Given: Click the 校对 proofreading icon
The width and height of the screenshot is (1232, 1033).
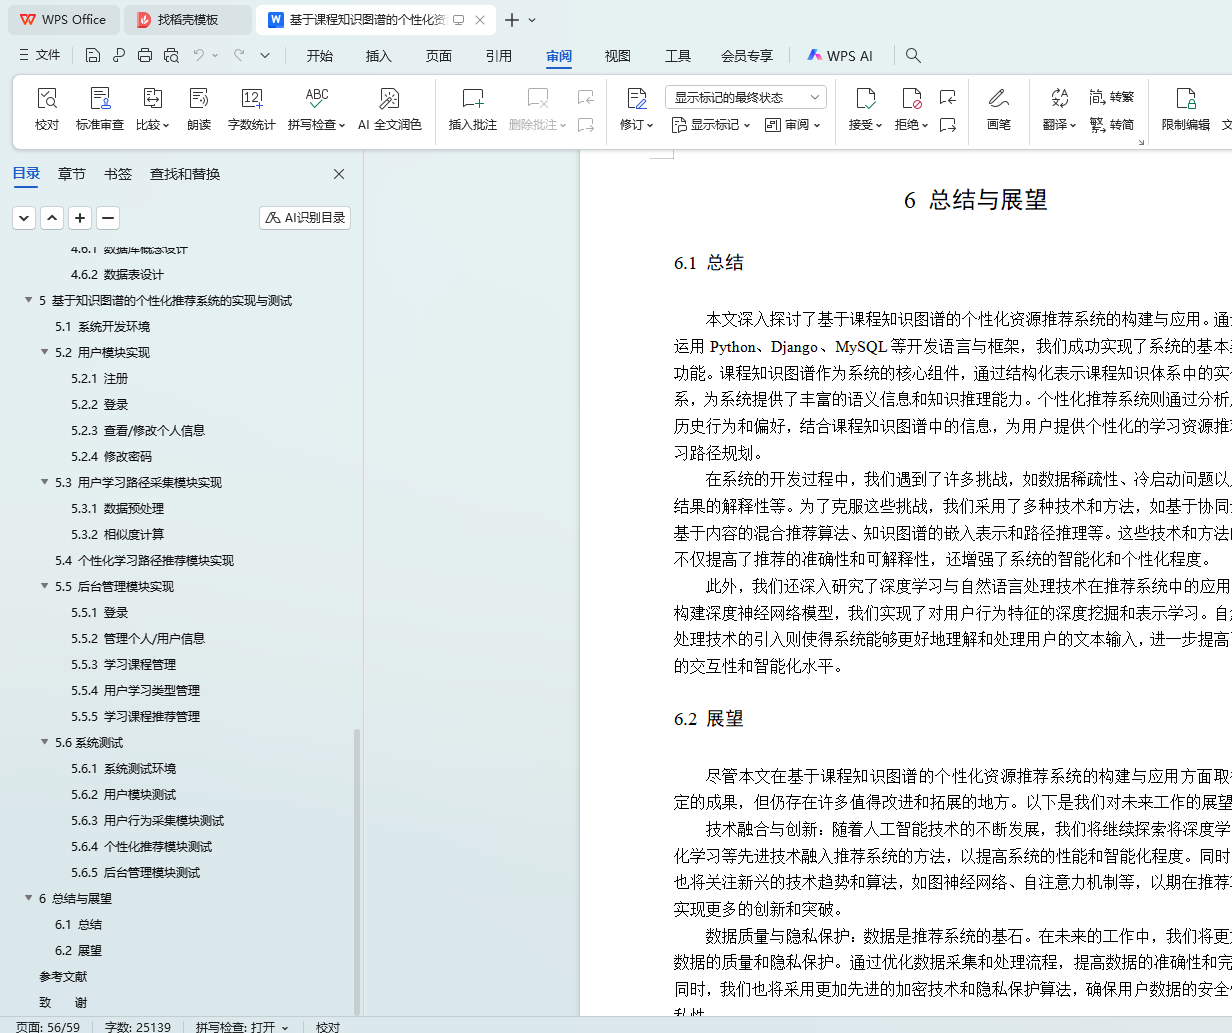Looking at the screenshot, I should pyautogui.click(x=47, y=109).
